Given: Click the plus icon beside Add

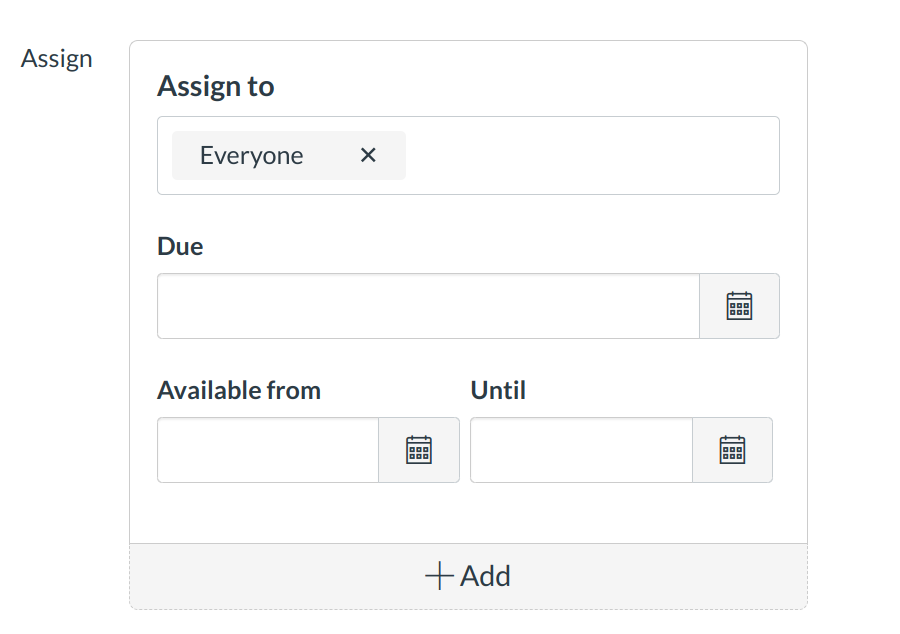Looking at the screenshot, I should click(x=439, y=576).
